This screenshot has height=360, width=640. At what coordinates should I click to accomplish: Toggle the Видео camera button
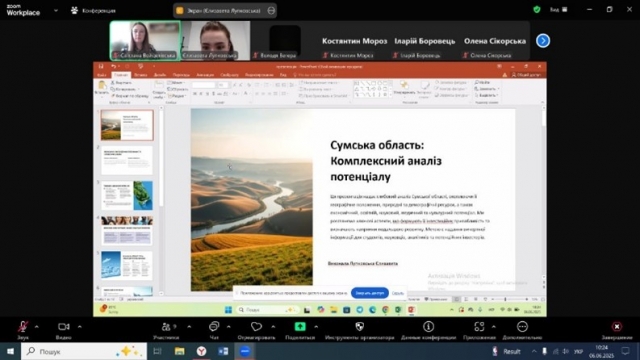tap(64, 327)
